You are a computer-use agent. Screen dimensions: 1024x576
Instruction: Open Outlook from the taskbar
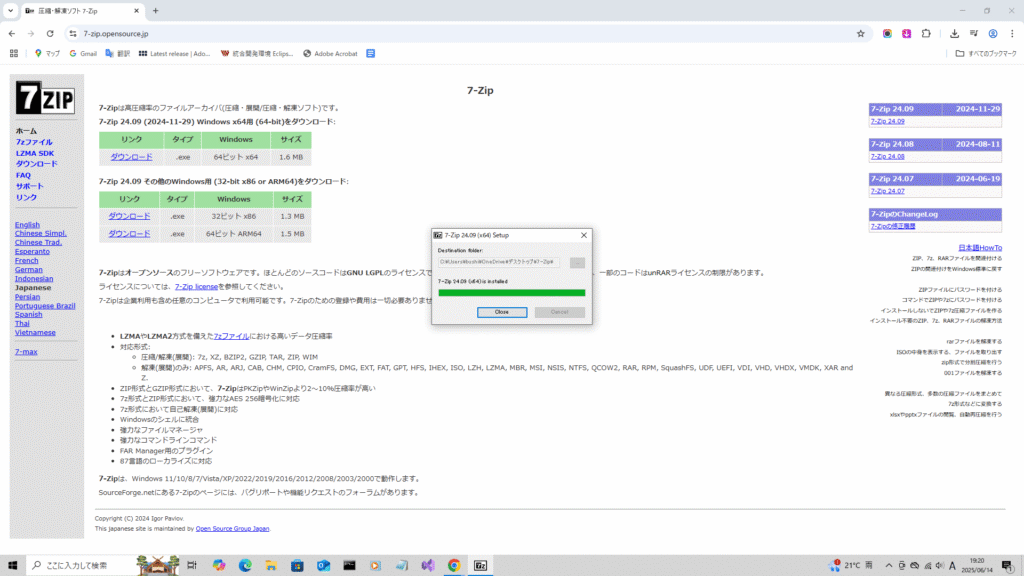tap(323, 566)
